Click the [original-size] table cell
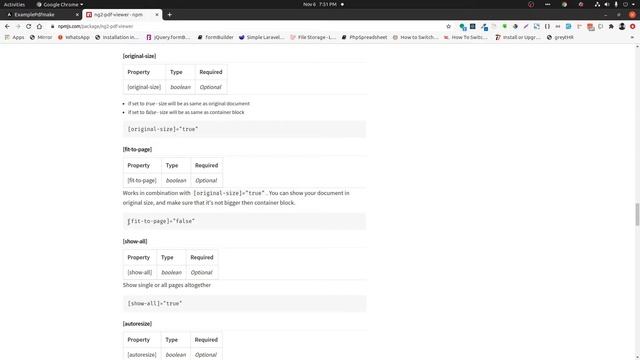 tap(144, 87)
